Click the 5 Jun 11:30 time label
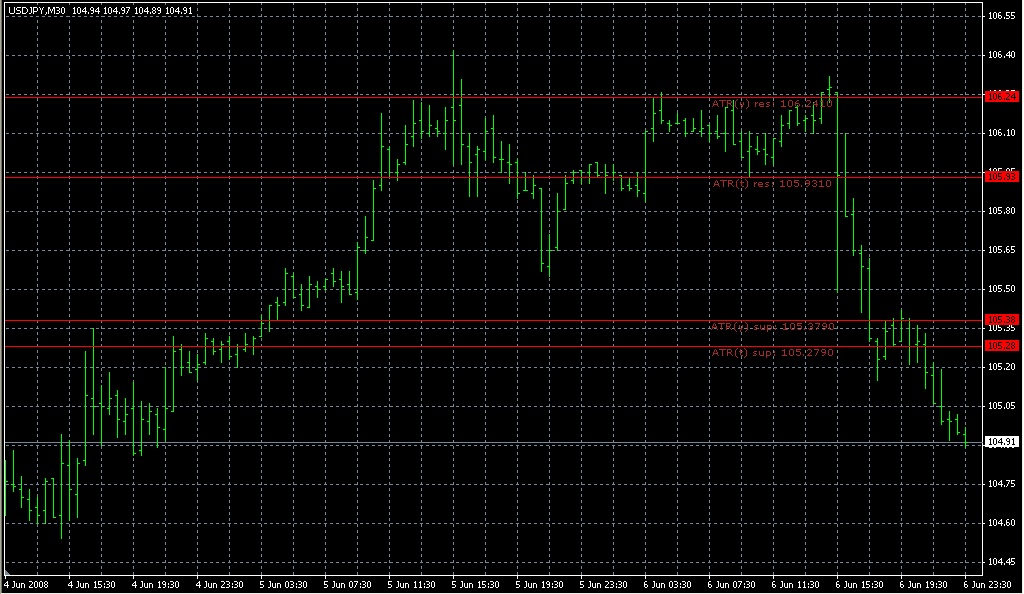Screen dimensions: 1024x594 click(x=412, y=584)
